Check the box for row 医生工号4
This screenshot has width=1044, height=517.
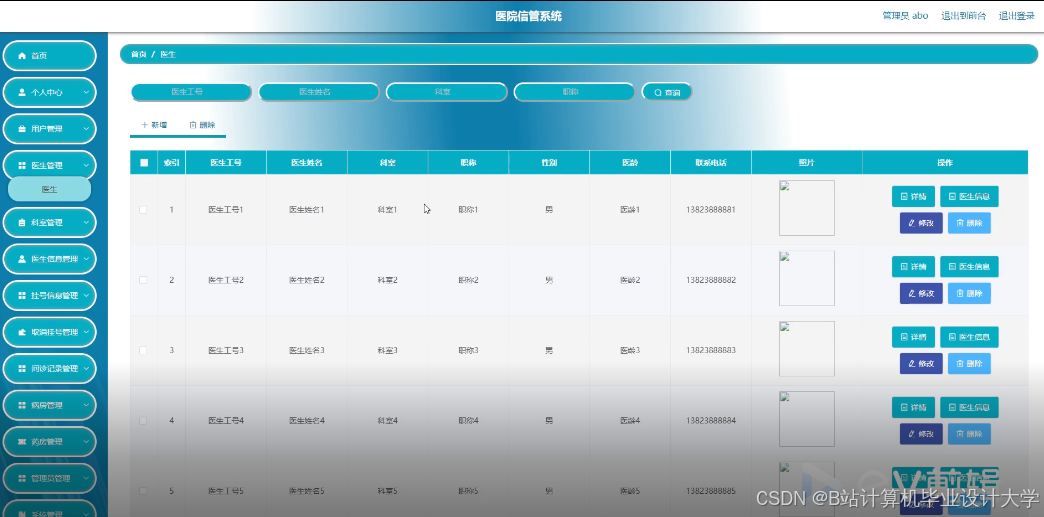pos(143,420)
